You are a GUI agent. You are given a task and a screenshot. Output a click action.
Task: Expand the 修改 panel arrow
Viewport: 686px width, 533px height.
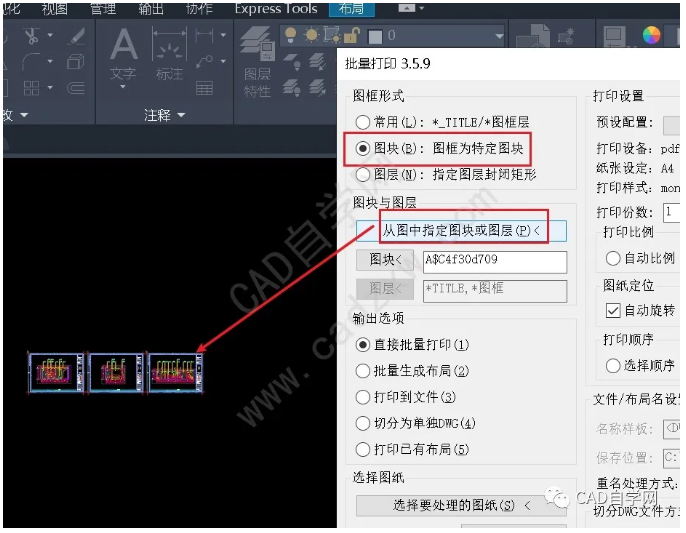24,115
